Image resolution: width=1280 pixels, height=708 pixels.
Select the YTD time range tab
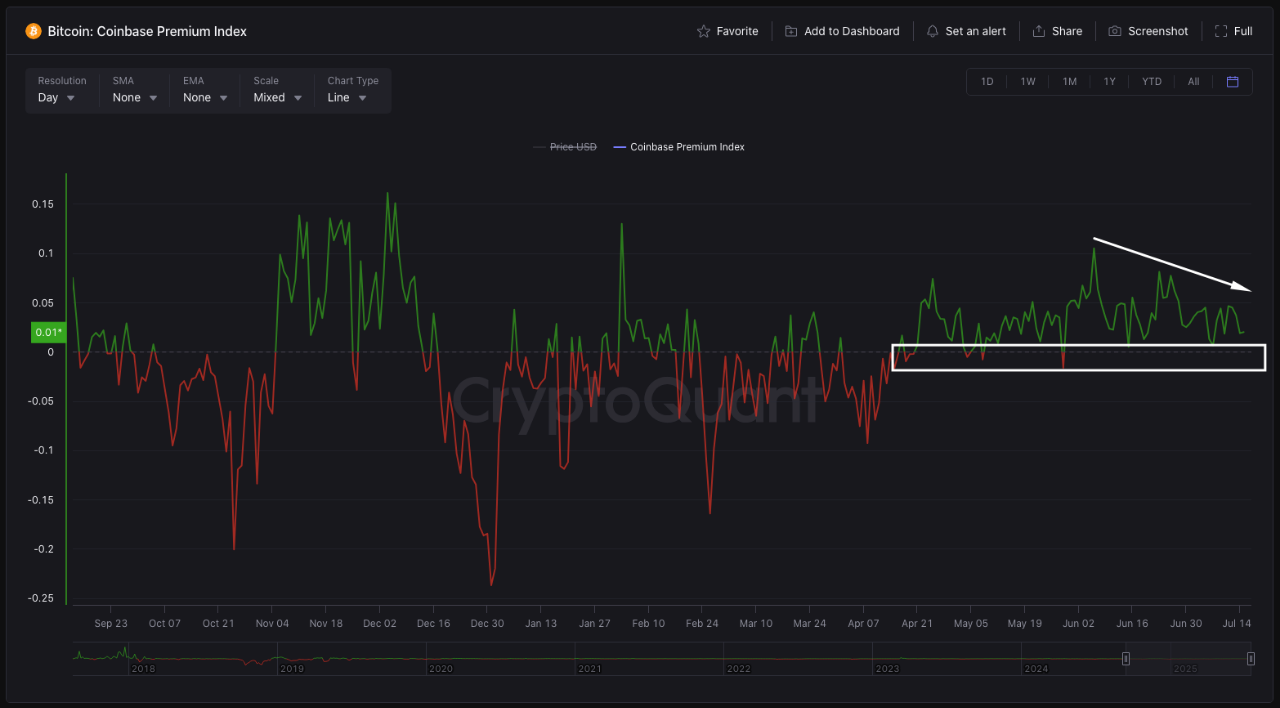pyautogui.click(x=1152, y=82)
